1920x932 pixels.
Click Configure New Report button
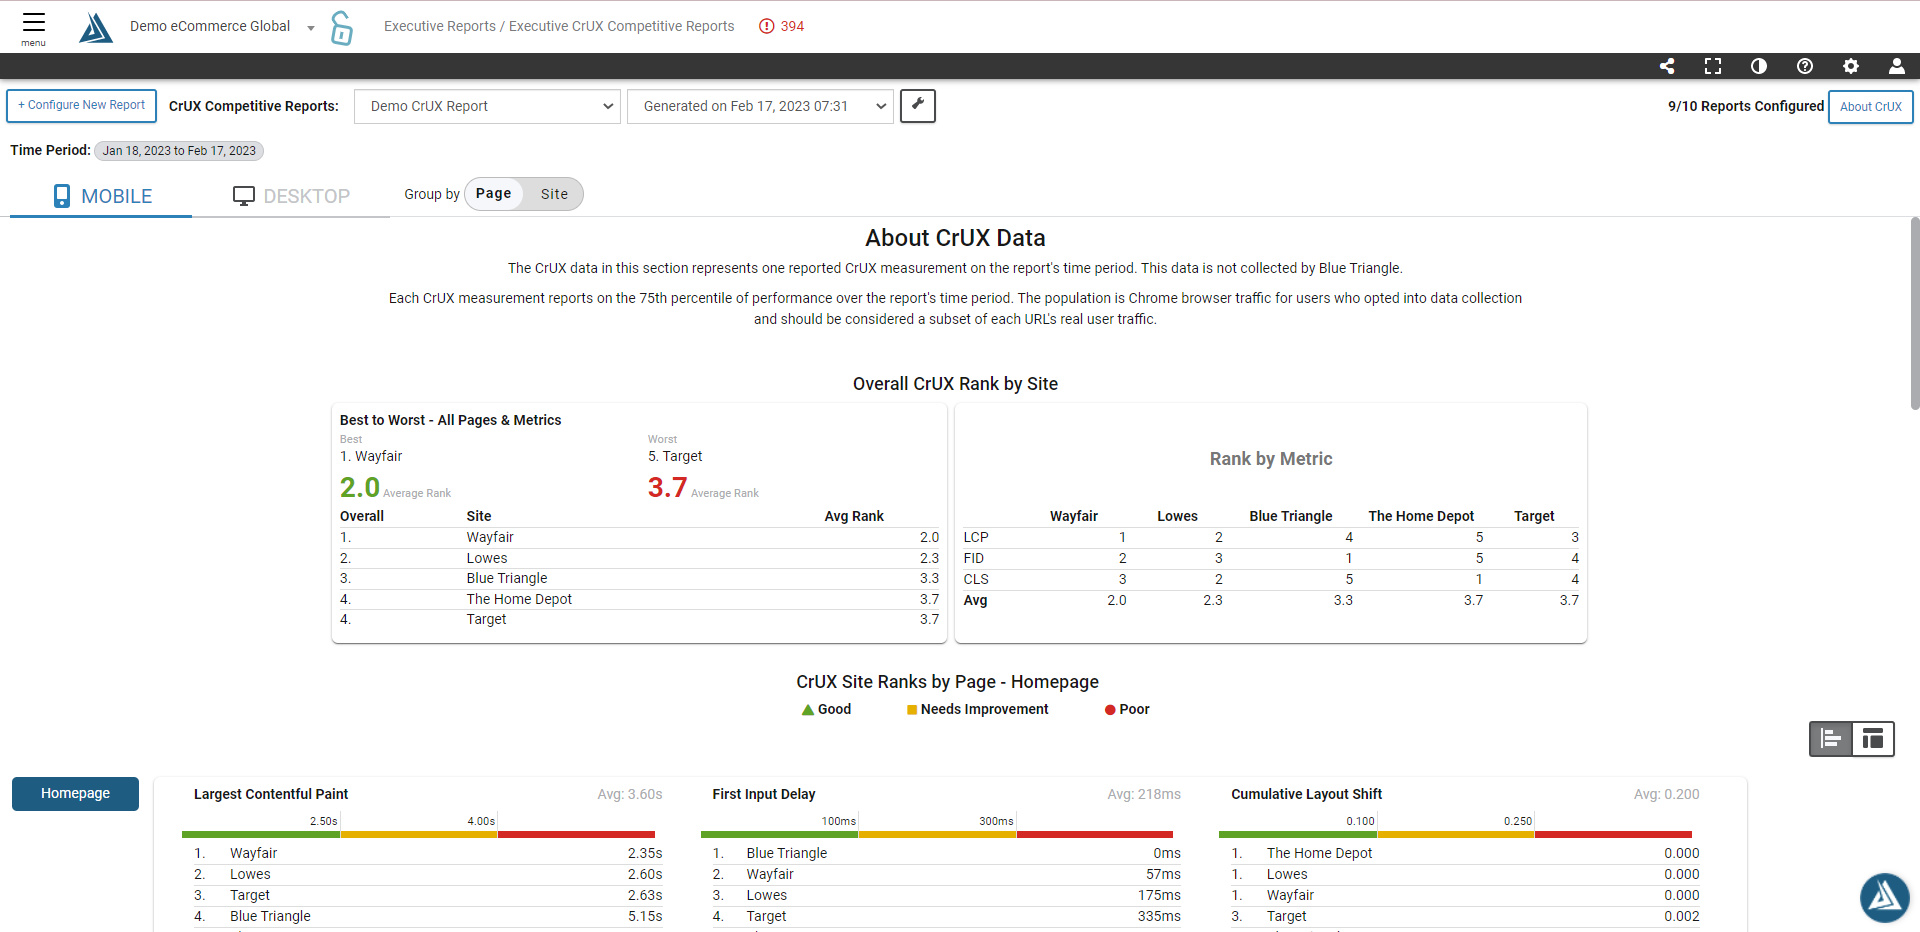(x=82, y=105)
